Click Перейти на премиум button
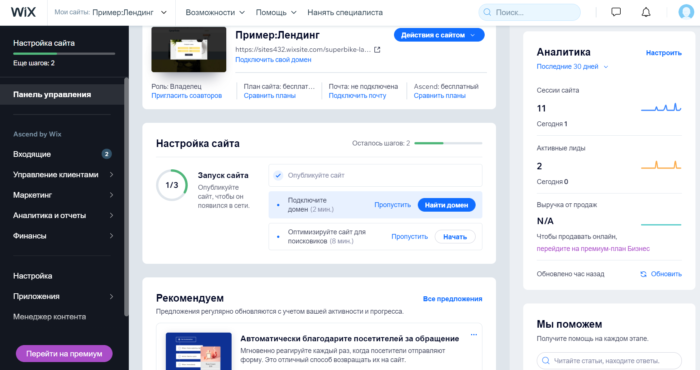 pyautogui.click(x=64, y=353)
